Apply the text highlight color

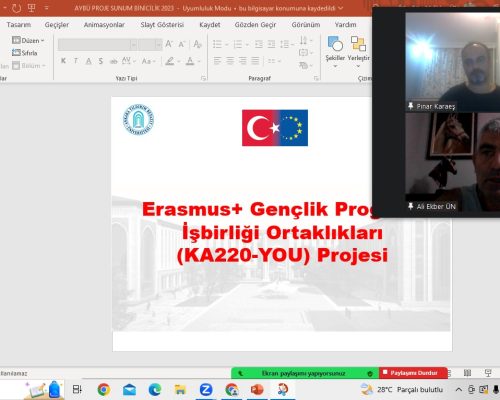point(170,61)
